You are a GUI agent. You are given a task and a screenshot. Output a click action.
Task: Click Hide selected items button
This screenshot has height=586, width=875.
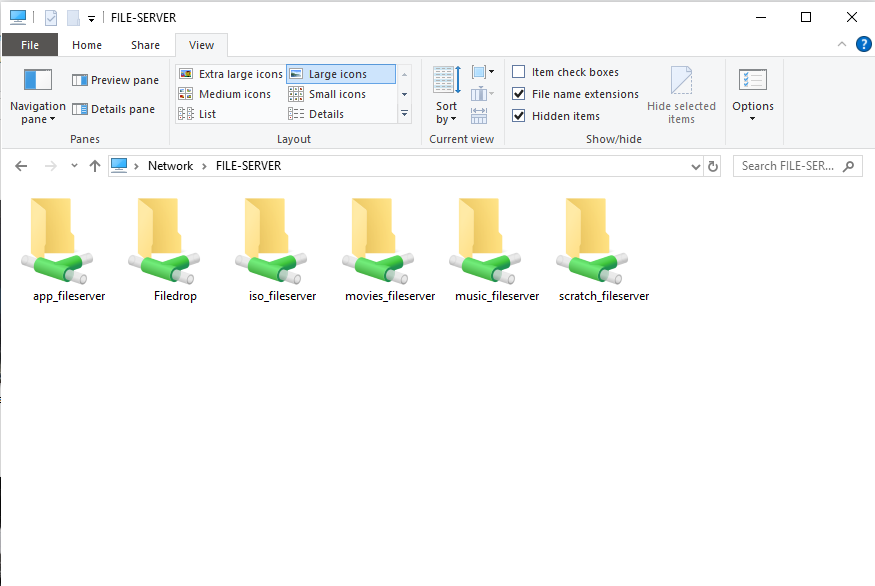(681, 95)
